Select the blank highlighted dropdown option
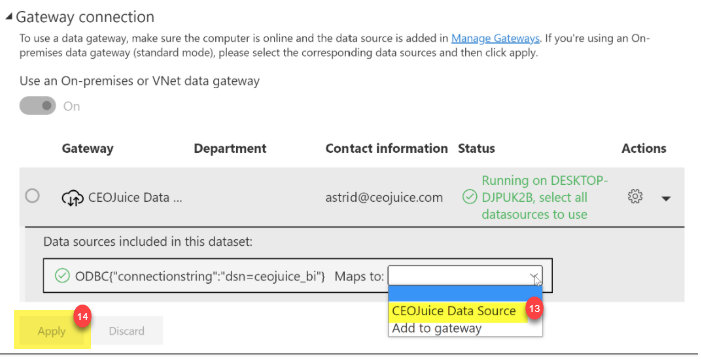The image size is (701, 363). point(465,294)
